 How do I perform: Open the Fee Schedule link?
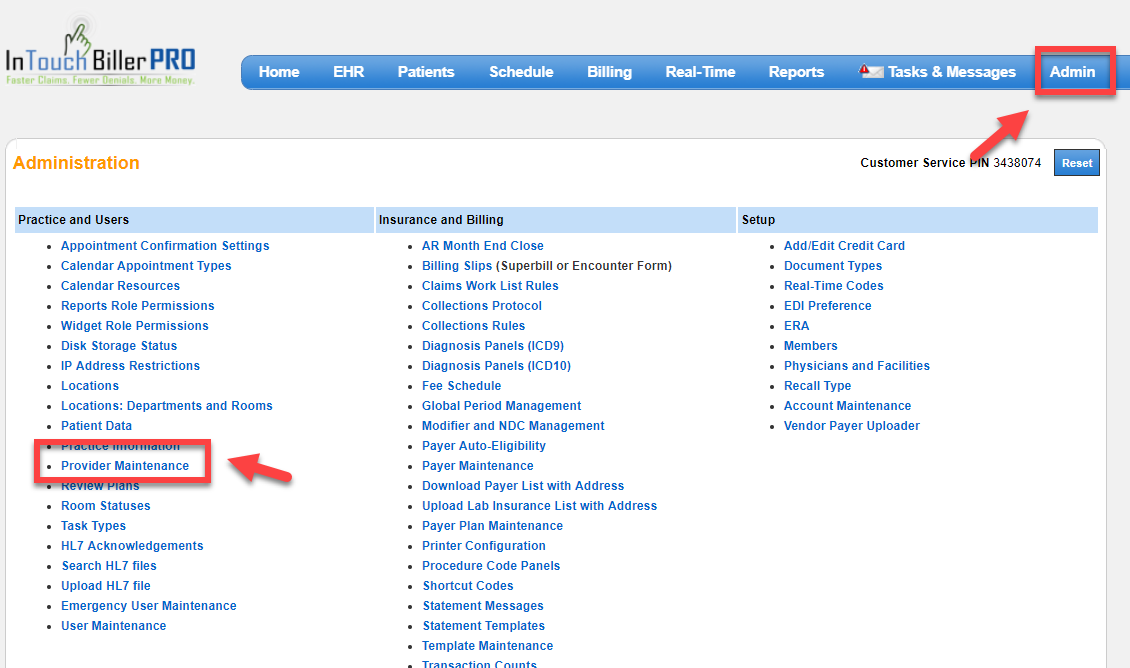[461, 386]
